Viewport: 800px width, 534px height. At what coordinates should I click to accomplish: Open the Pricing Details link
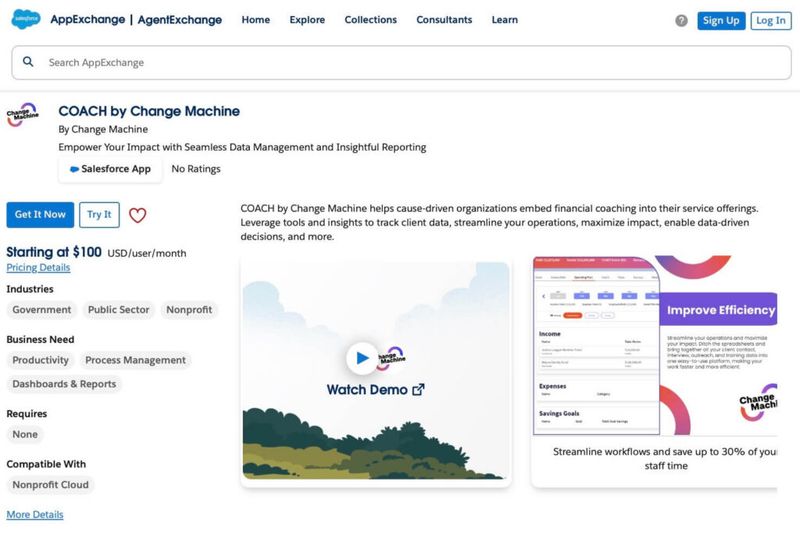pos(38,267)
